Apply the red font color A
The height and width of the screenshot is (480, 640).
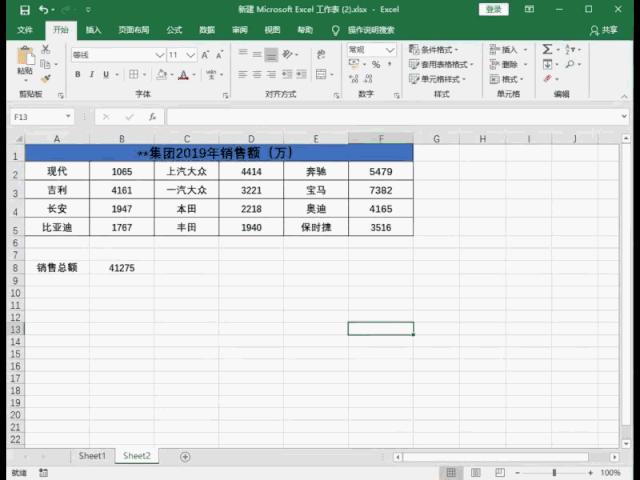click(x=184, y=75)
